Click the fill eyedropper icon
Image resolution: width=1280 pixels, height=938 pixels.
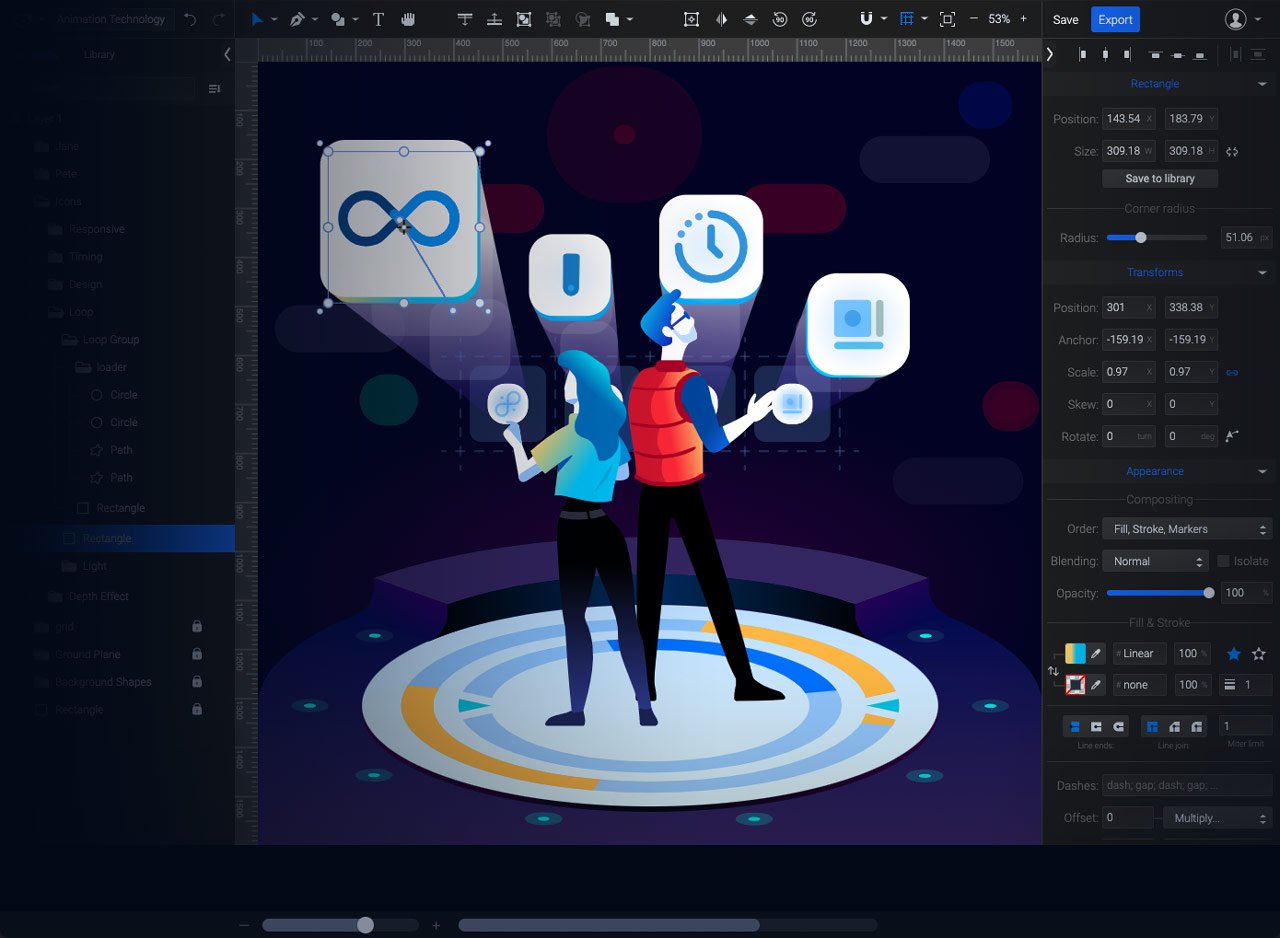click(x=1096, y=654)
